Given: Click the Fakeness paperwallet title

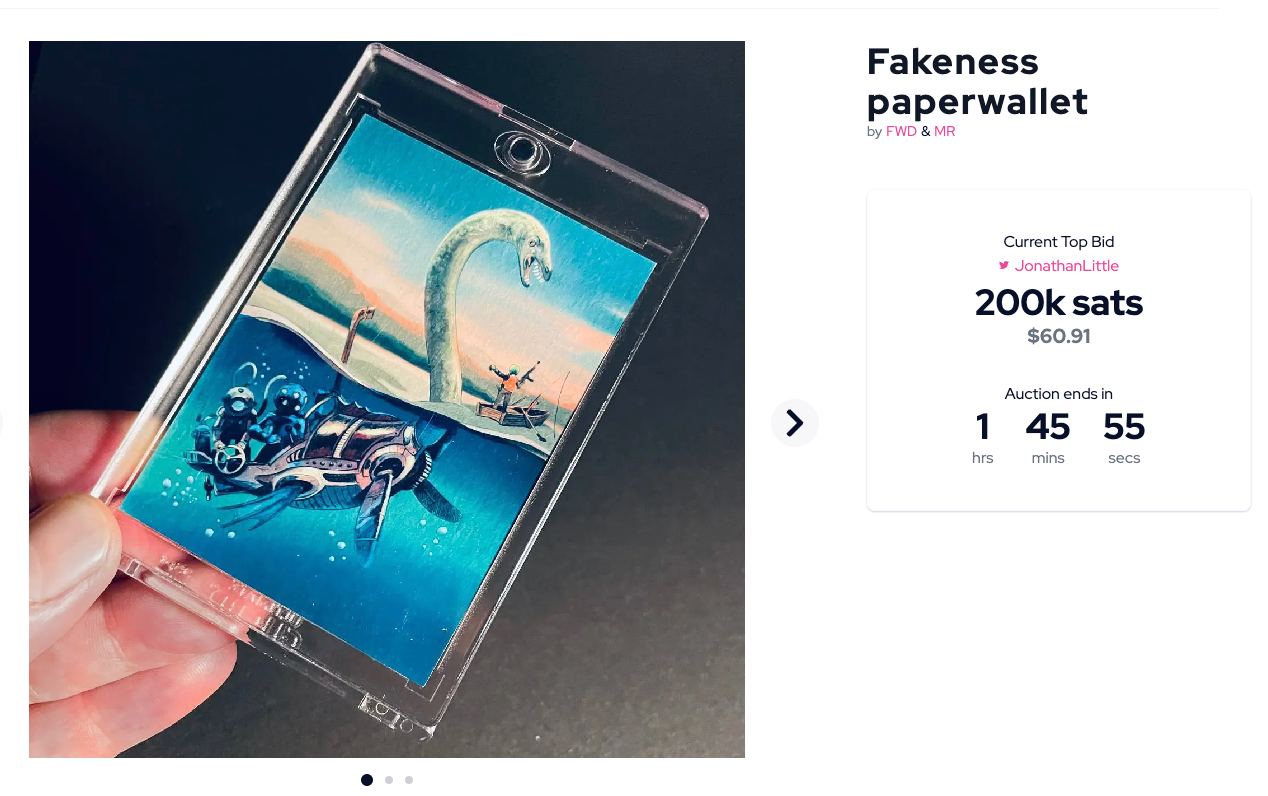Looking at the screenshot, I should pos(977,81).
